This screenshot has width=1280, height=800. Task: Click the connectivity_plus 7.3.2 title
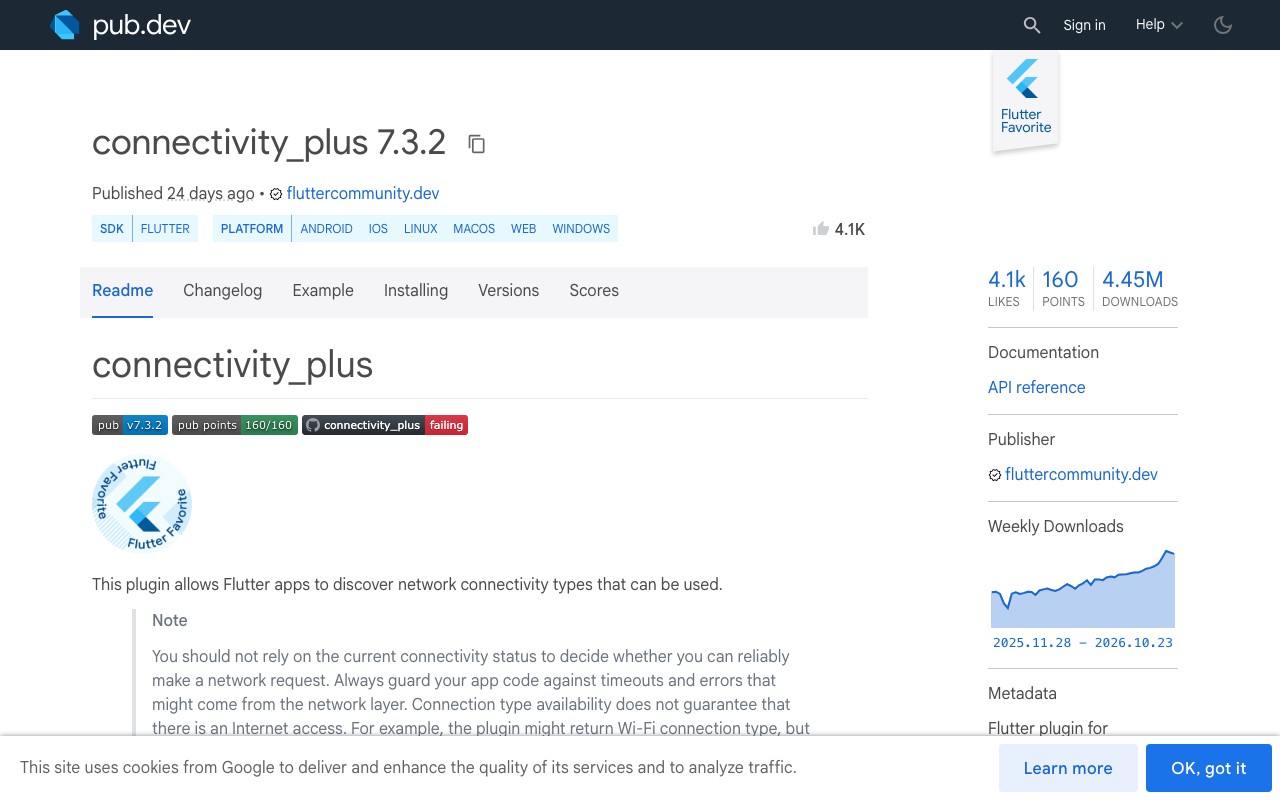pos(269,143)
